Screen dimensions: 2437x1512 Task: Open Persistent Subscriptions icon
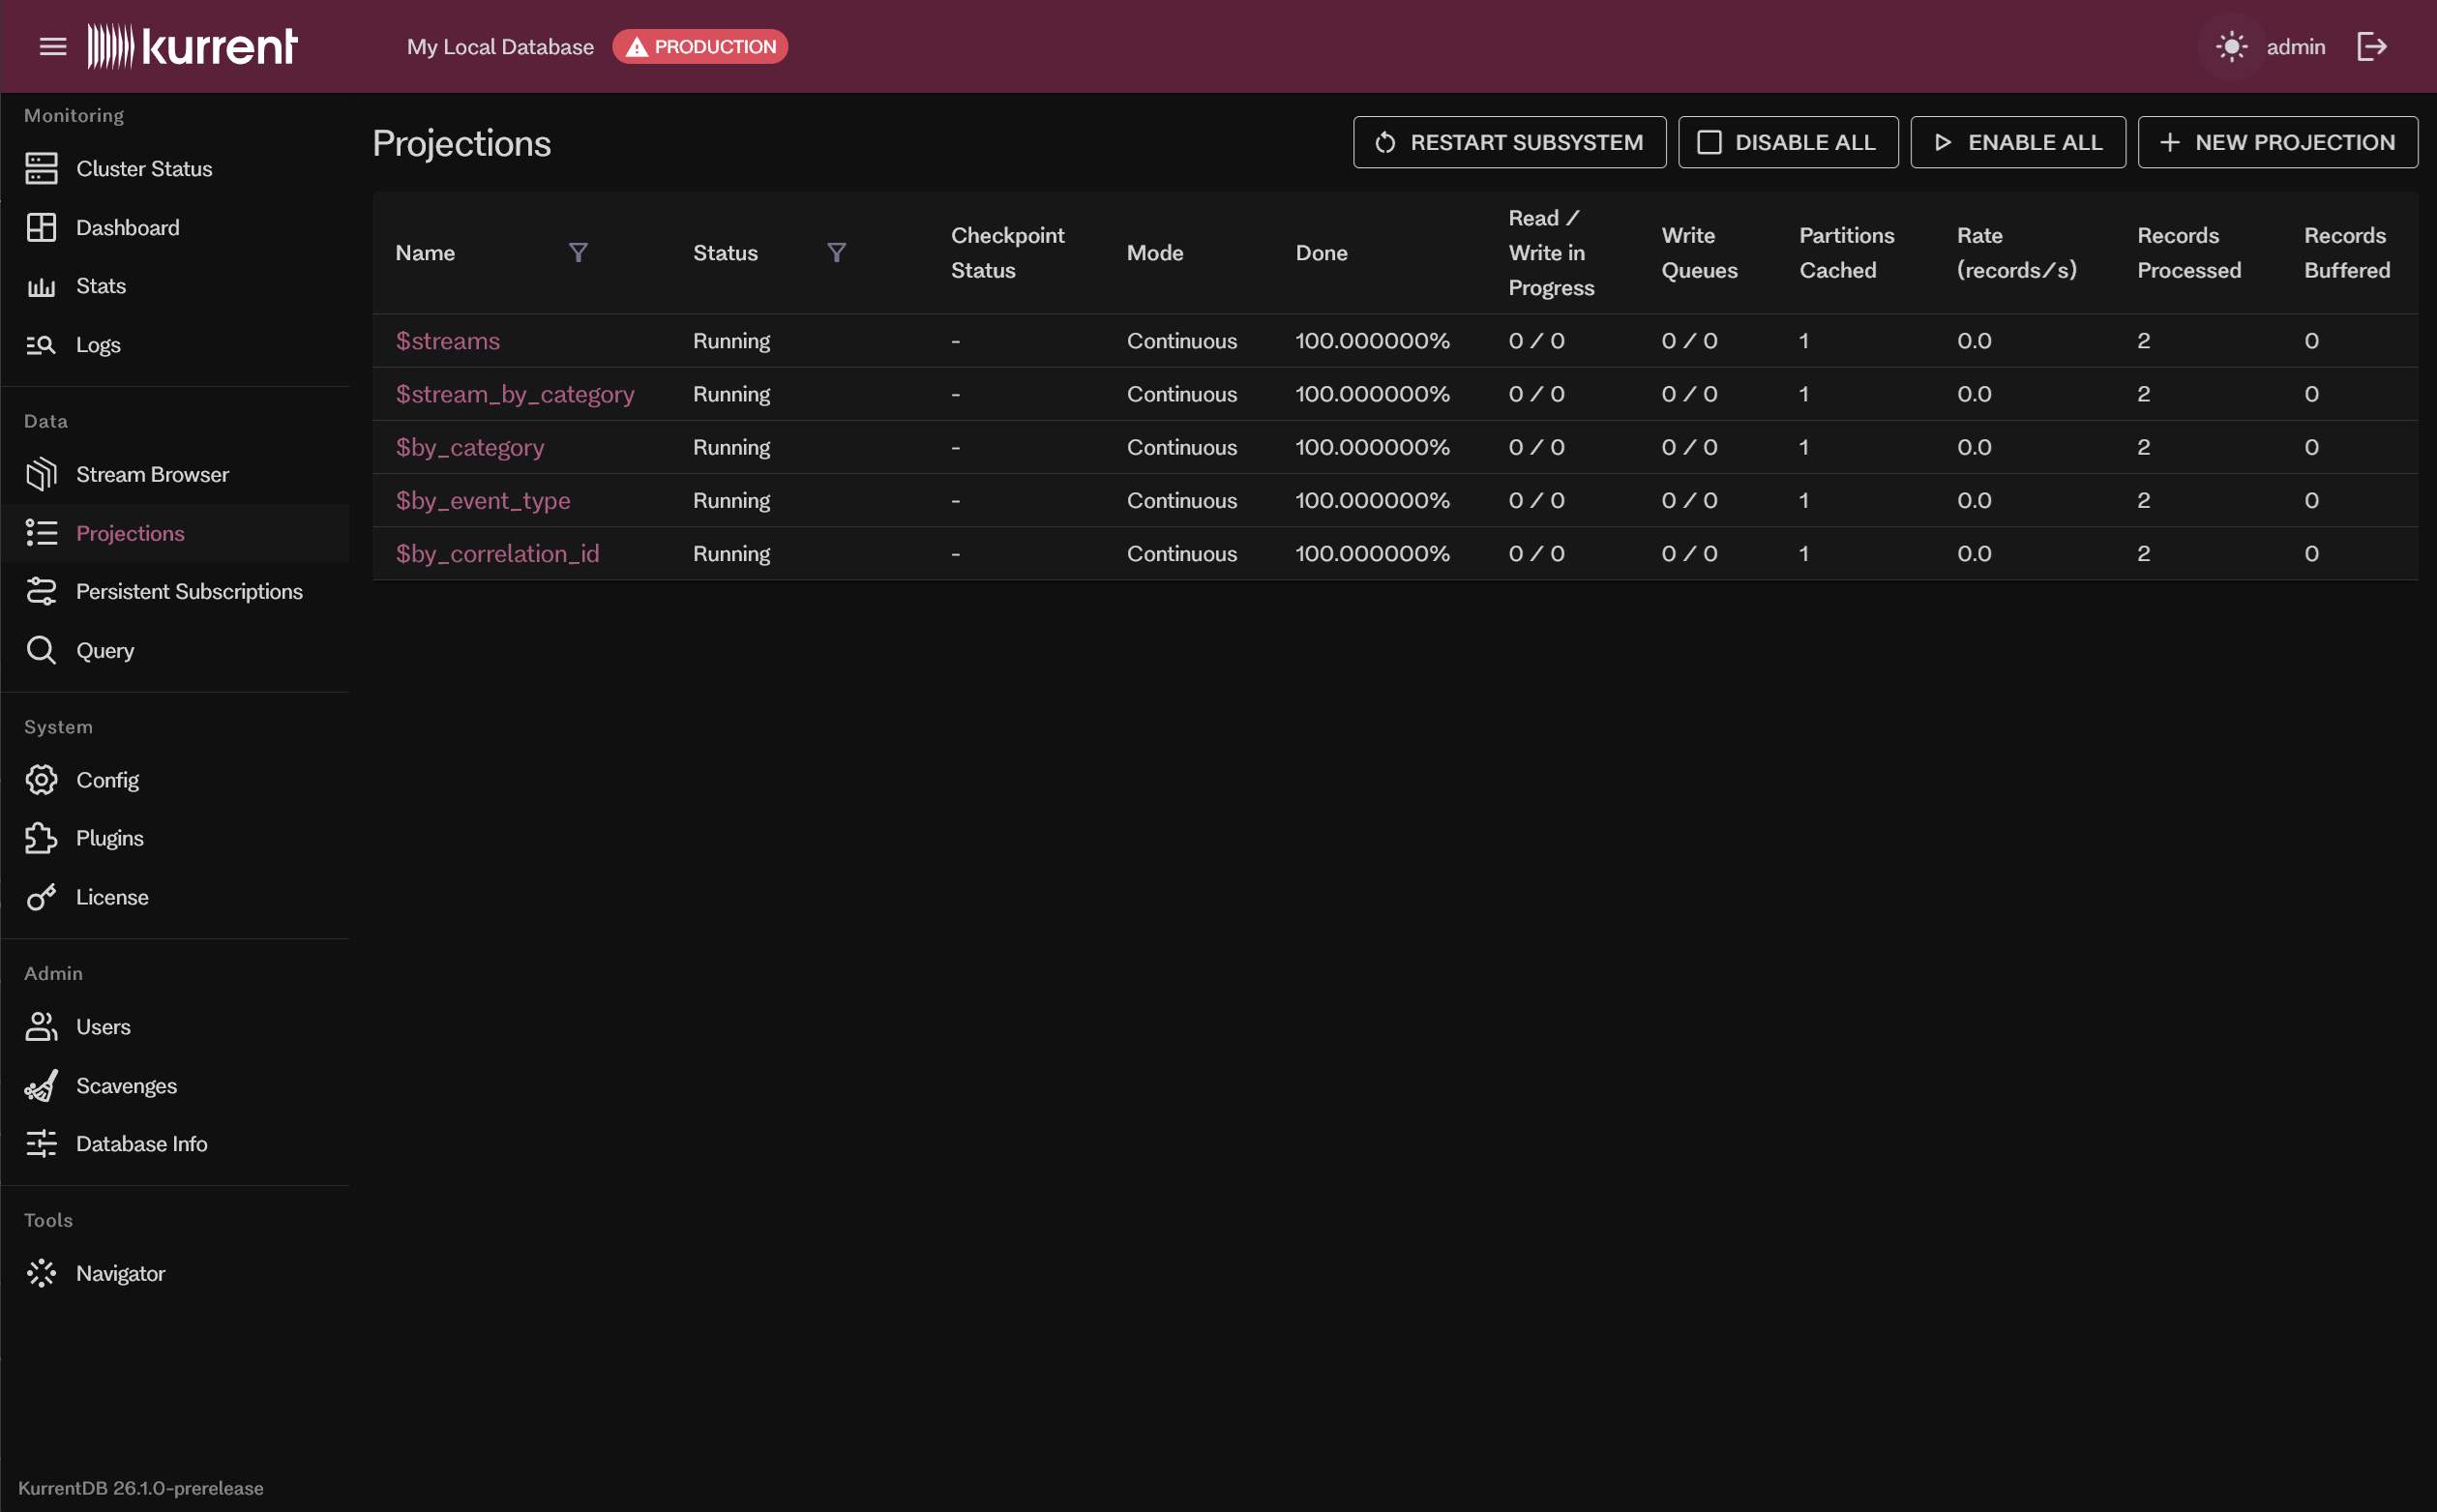click(41, 592)
